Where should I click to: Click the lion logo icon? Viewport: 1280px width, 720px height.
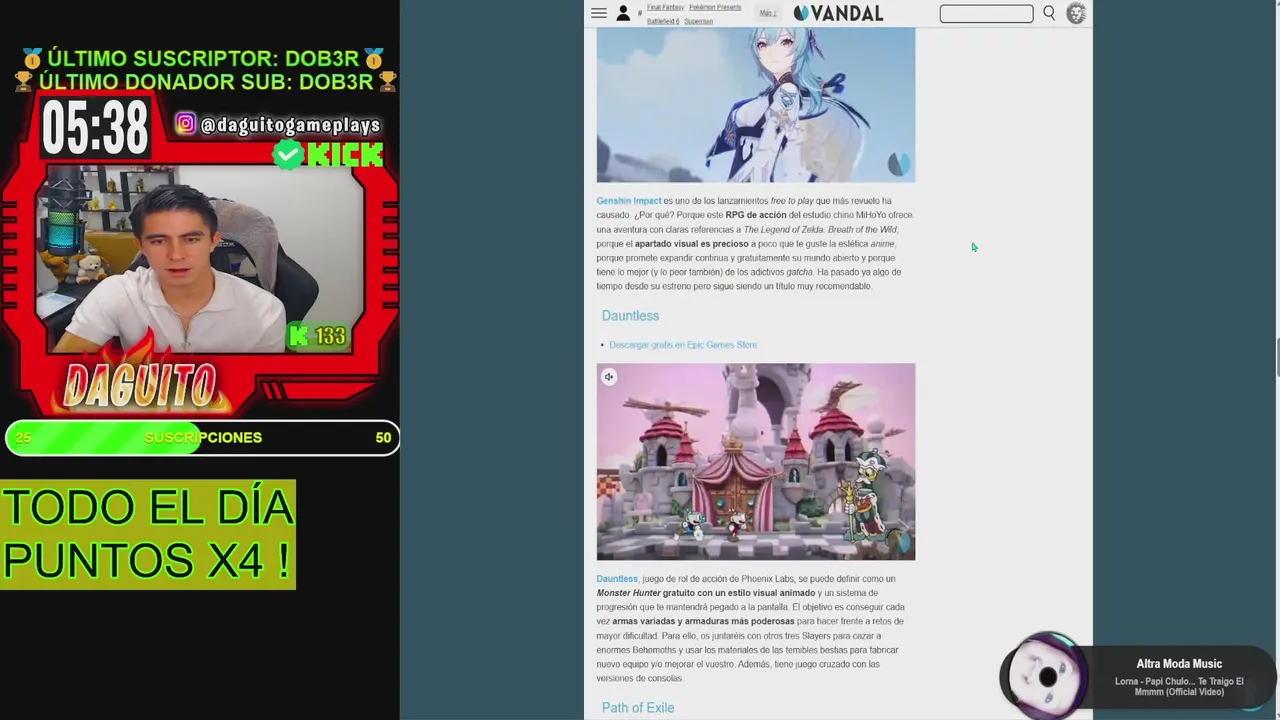[x=1076, y=13]
